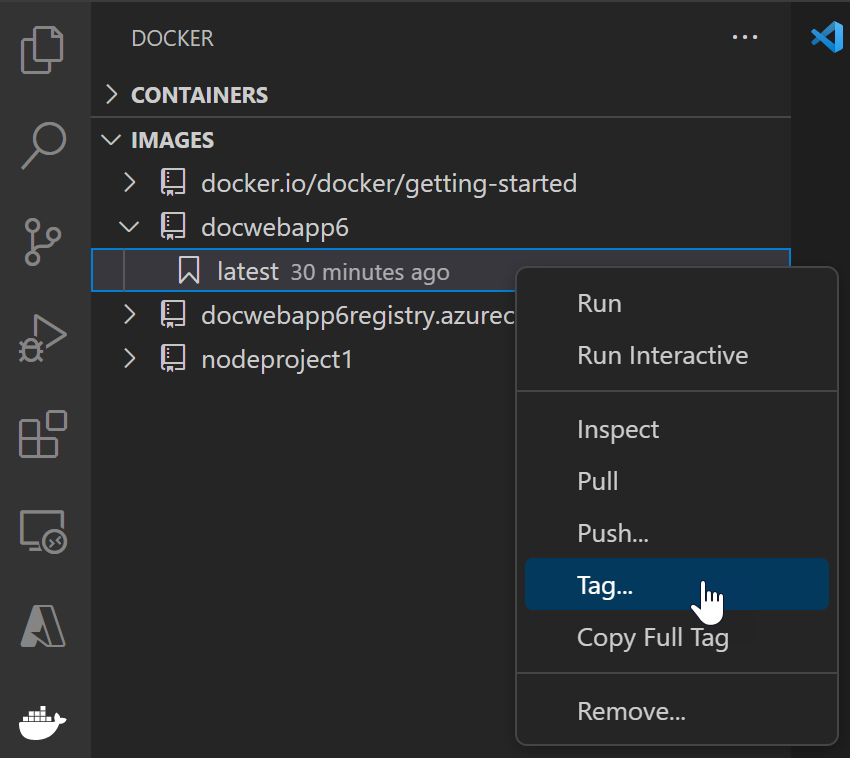Select the docker.io/docker/getting-started image name
This screenshot has height=758, width=850.
point(389,183)
